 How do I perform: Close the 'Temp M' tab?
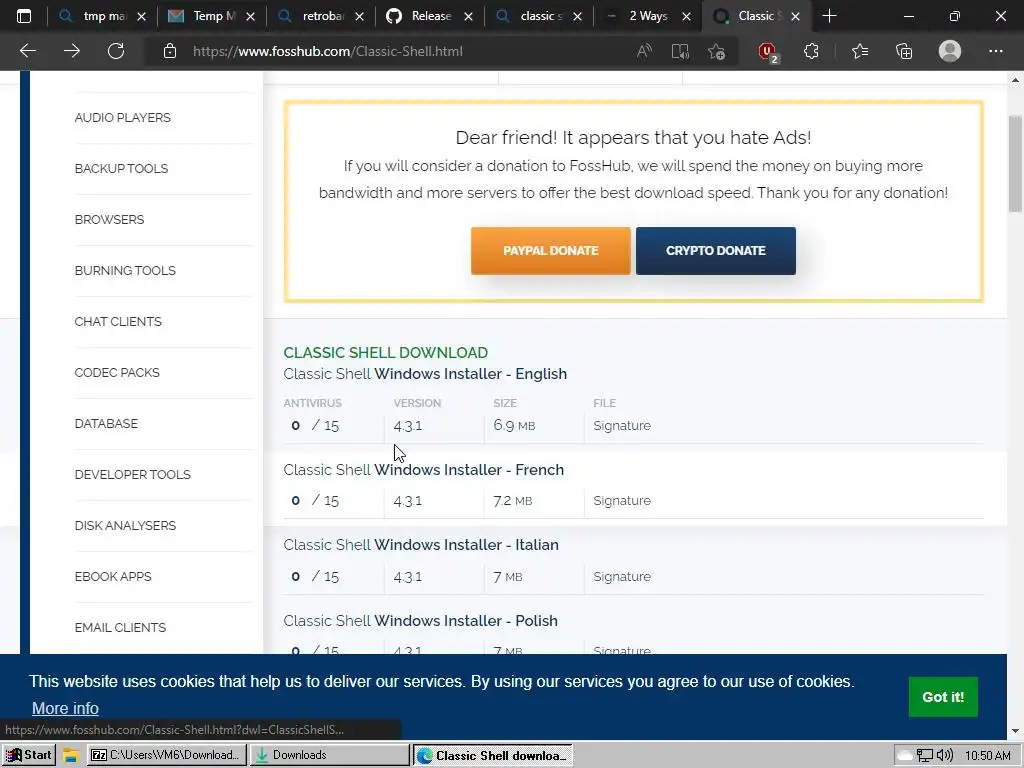pyautogui.click(x=250, y=17)
